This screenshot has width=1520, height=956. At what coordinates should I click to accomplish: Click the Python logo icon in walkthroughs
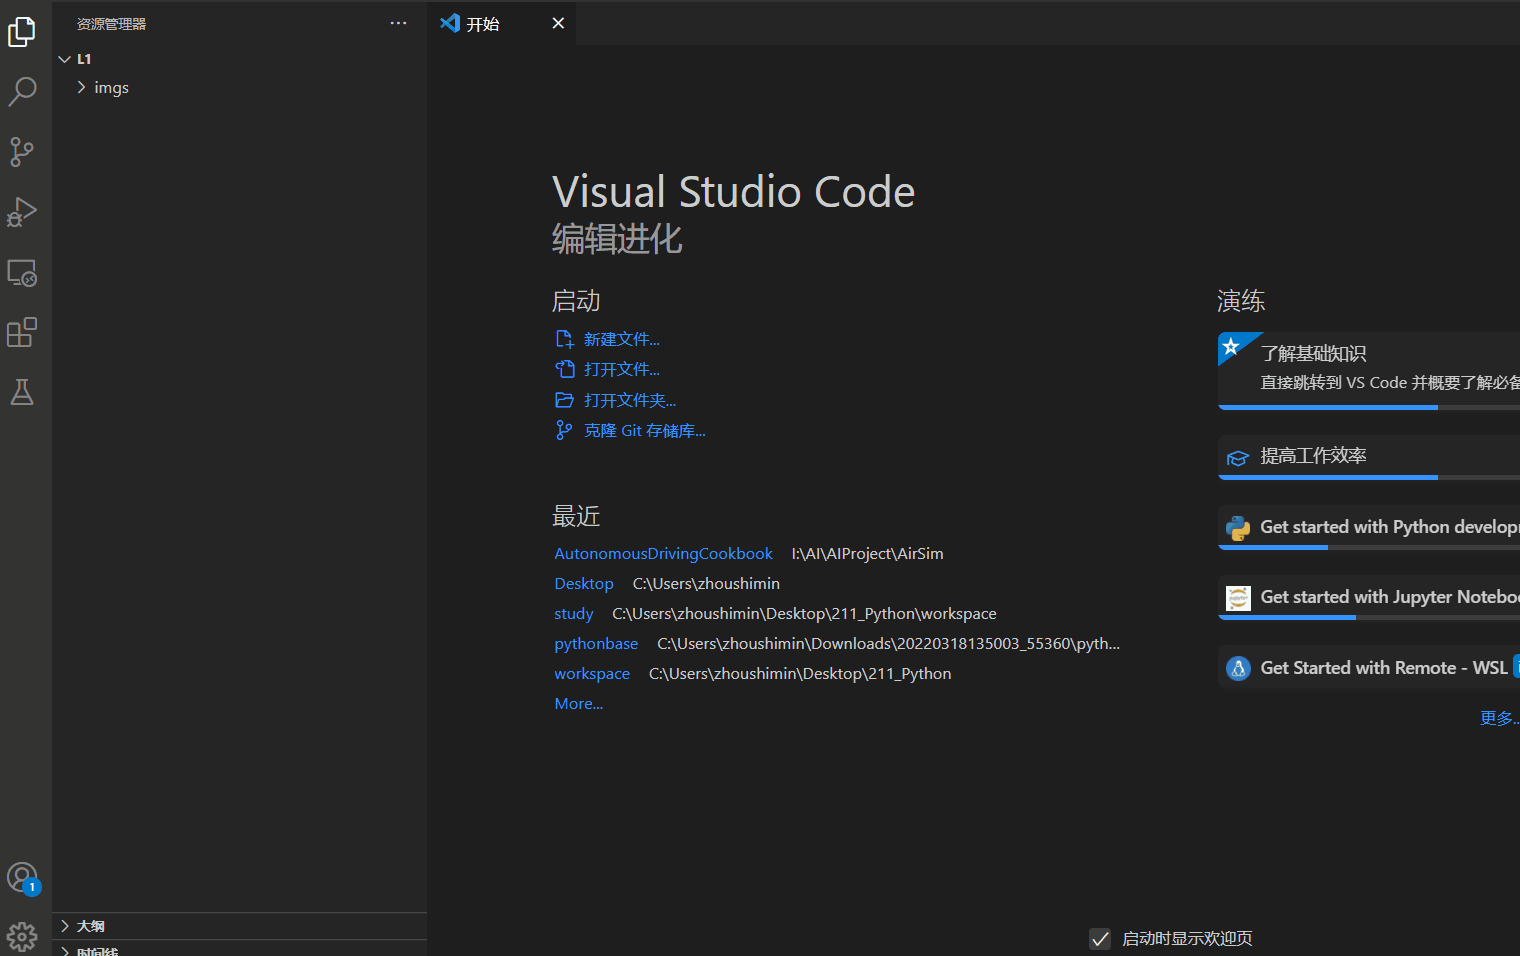click(1238, 528)
